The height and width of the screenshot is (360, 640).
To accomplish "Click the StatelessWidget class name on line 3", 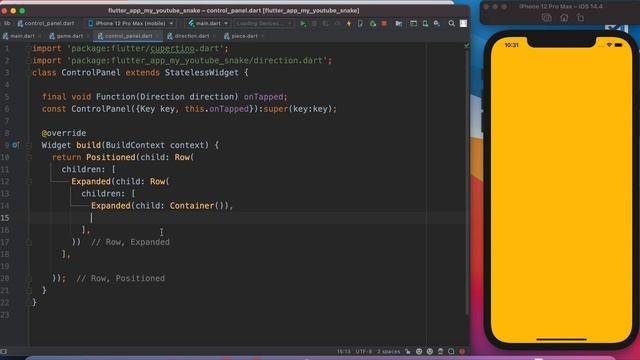I will pyautogui.click(x=202, y=73).
